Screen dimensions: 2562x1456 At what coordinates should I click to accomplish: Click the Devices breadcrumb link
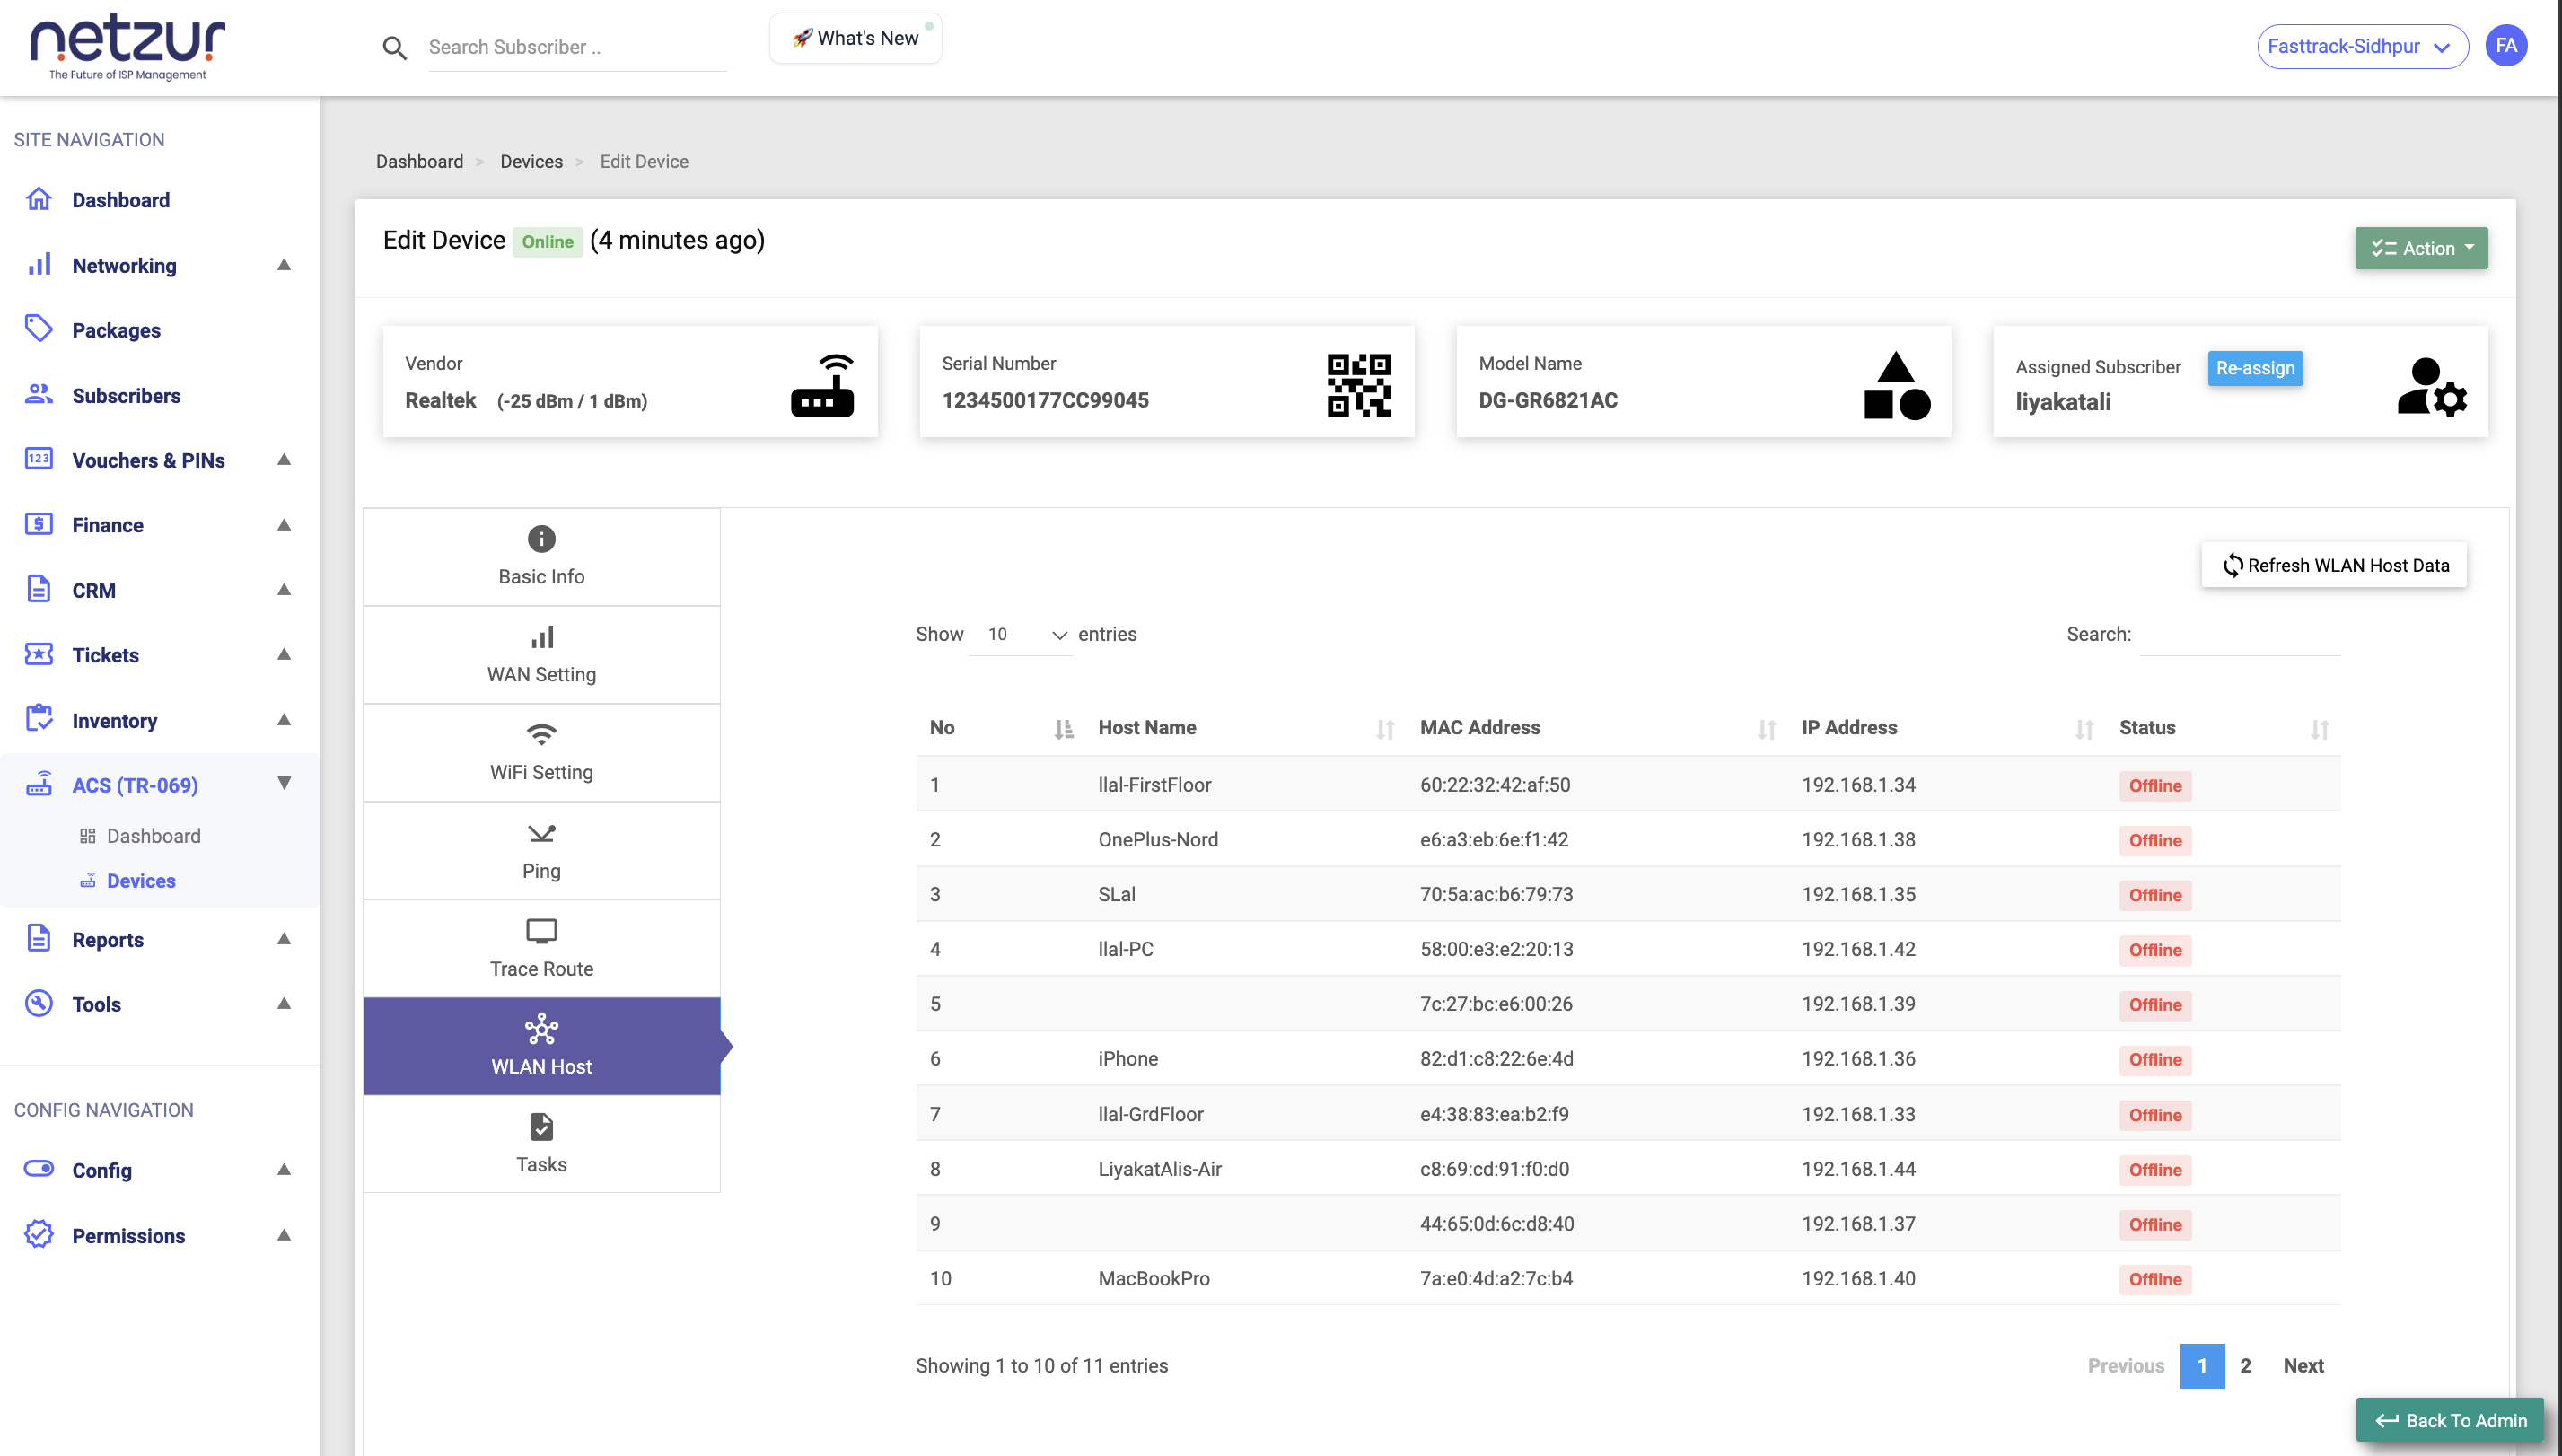tap(531, 161)
